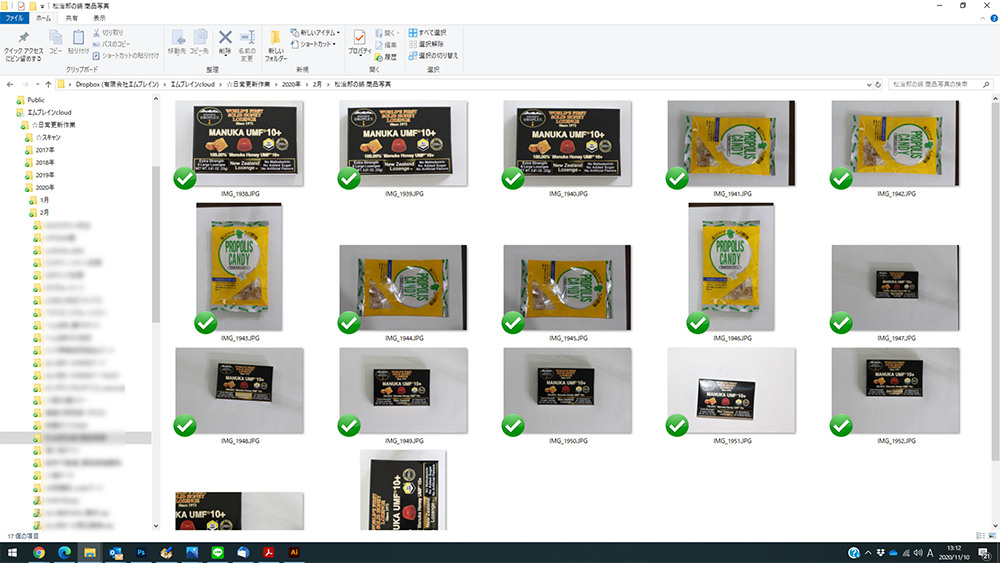Select the Public folder in the tree
1000x563 pixels.
click(36, 100)
